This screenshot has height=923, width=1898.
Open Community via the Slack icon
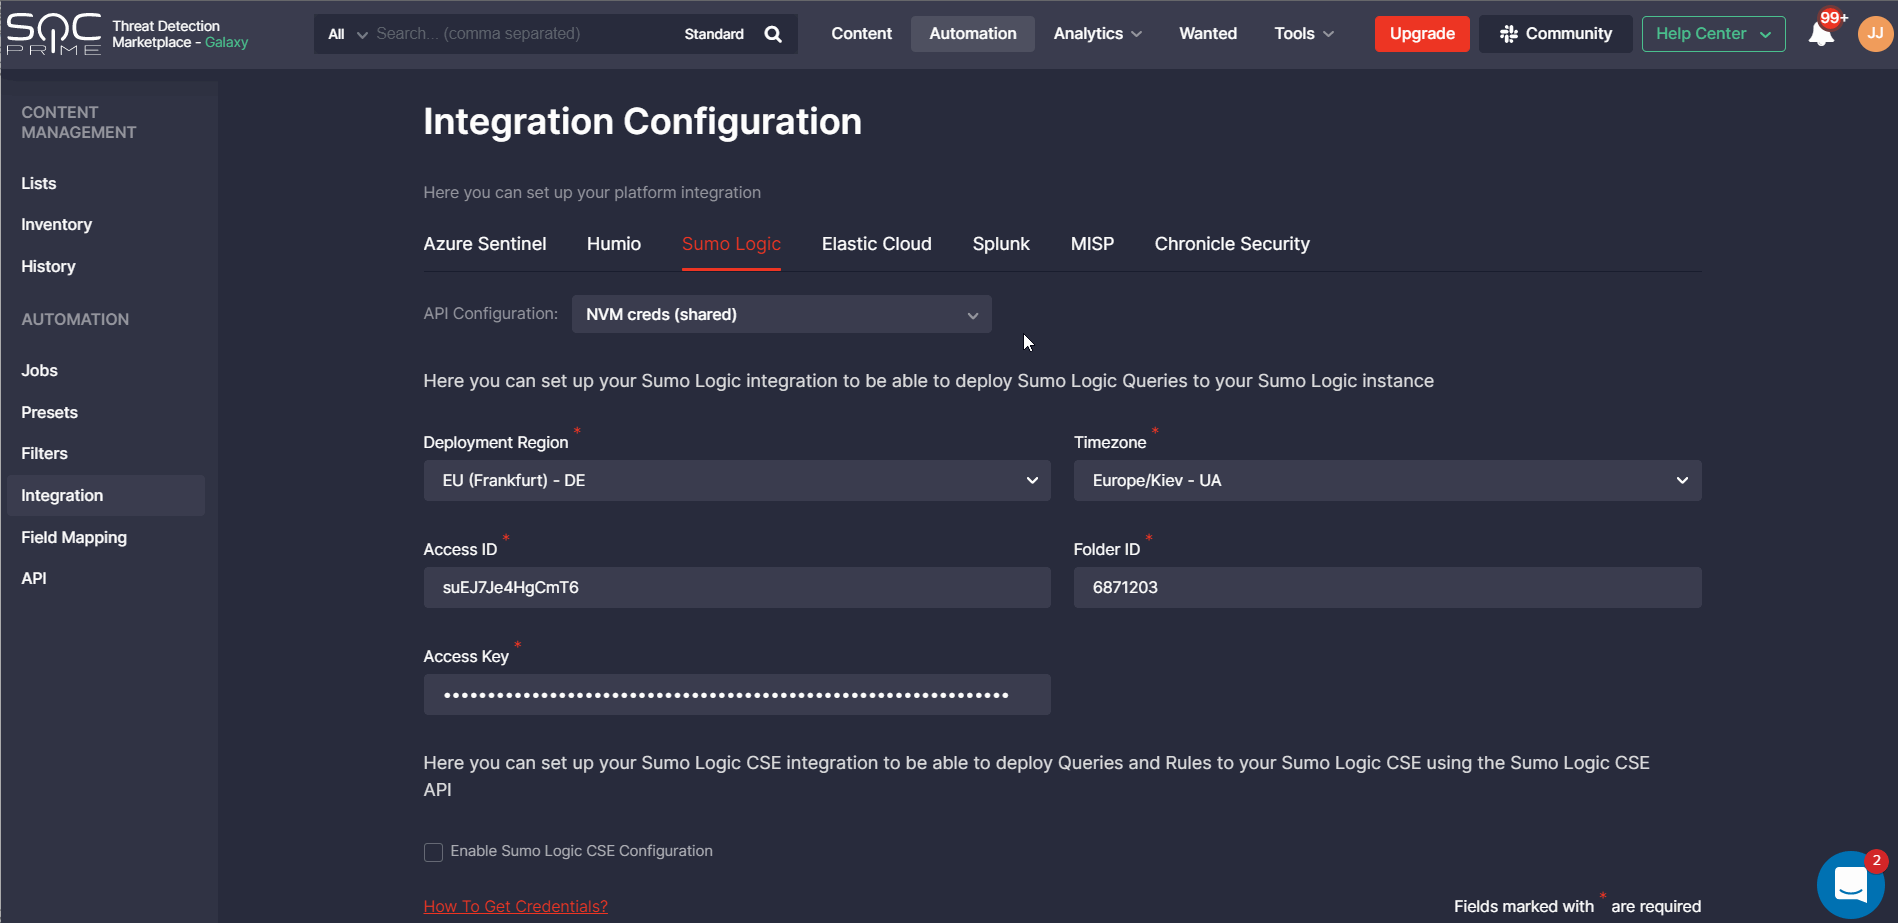(x=1509, y=34)
